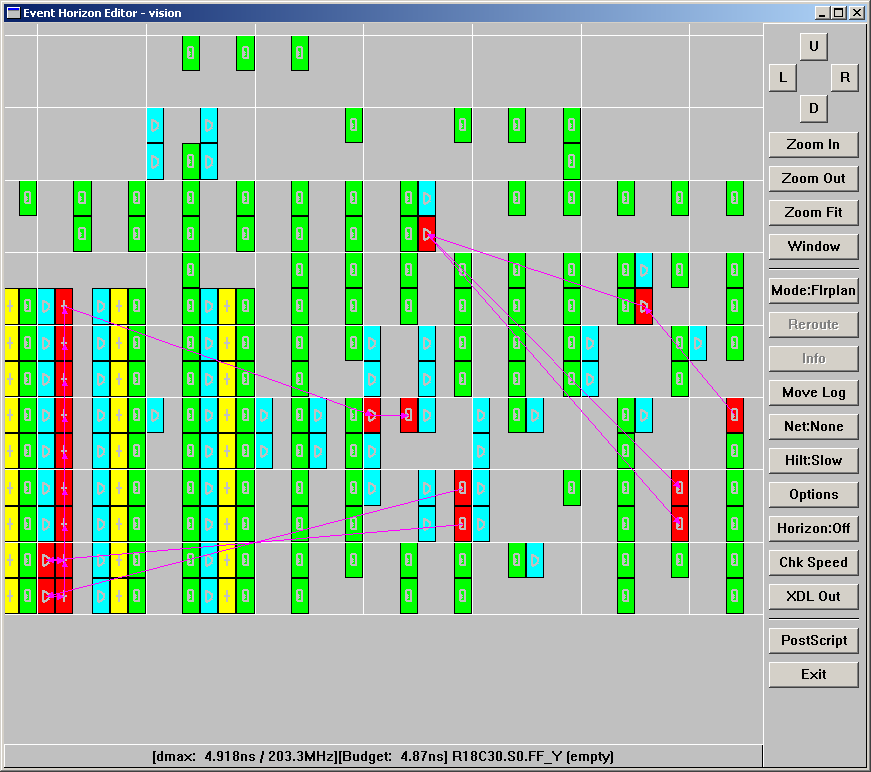Run the Chk Speed timing check
The width and height of the screenshot is (871, 772).
(x=813, y=562)
